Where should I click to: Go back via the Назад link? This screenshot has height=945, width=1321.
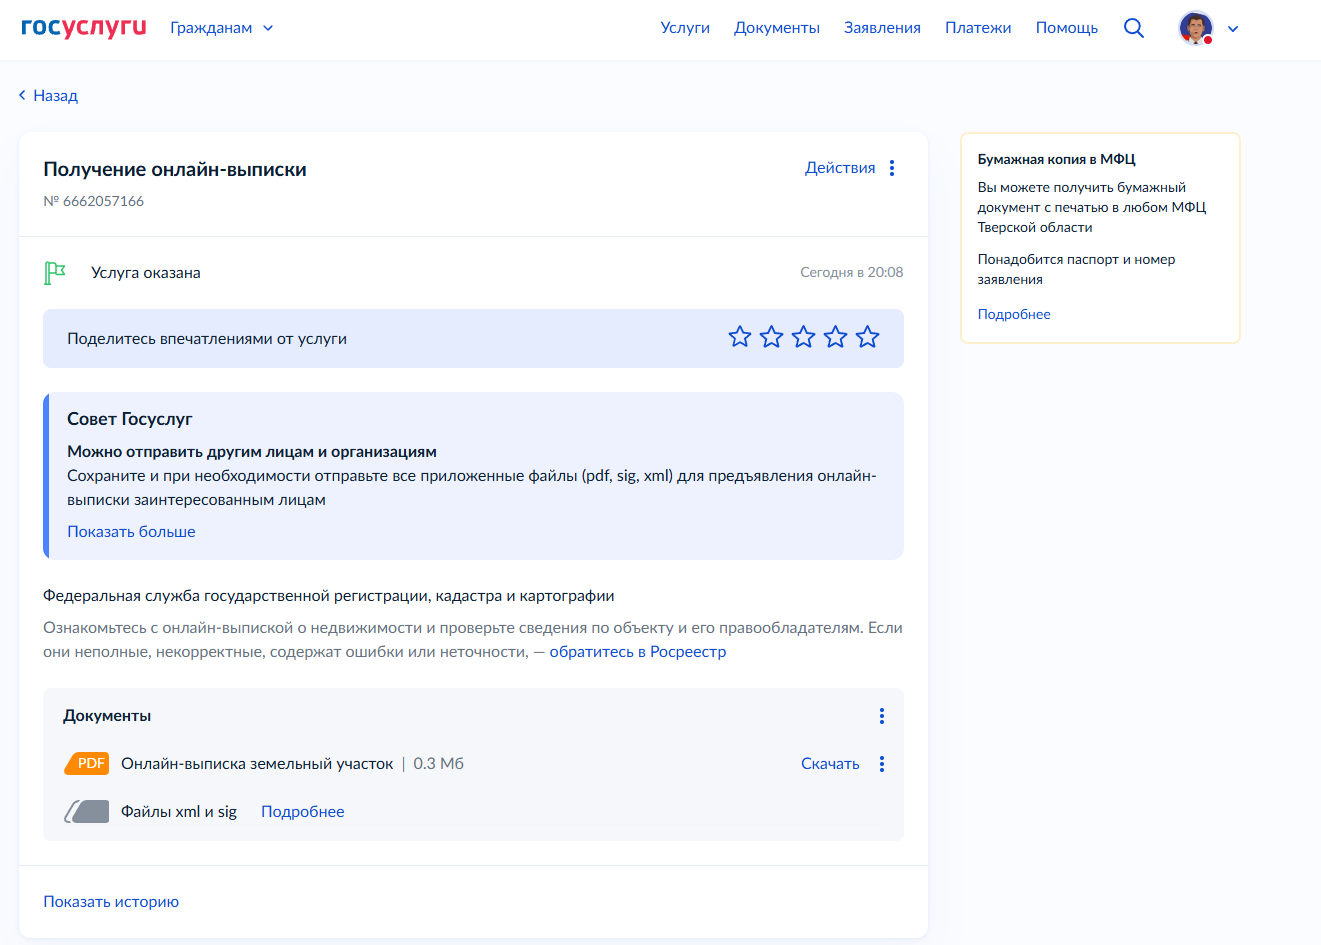[48, 95]
